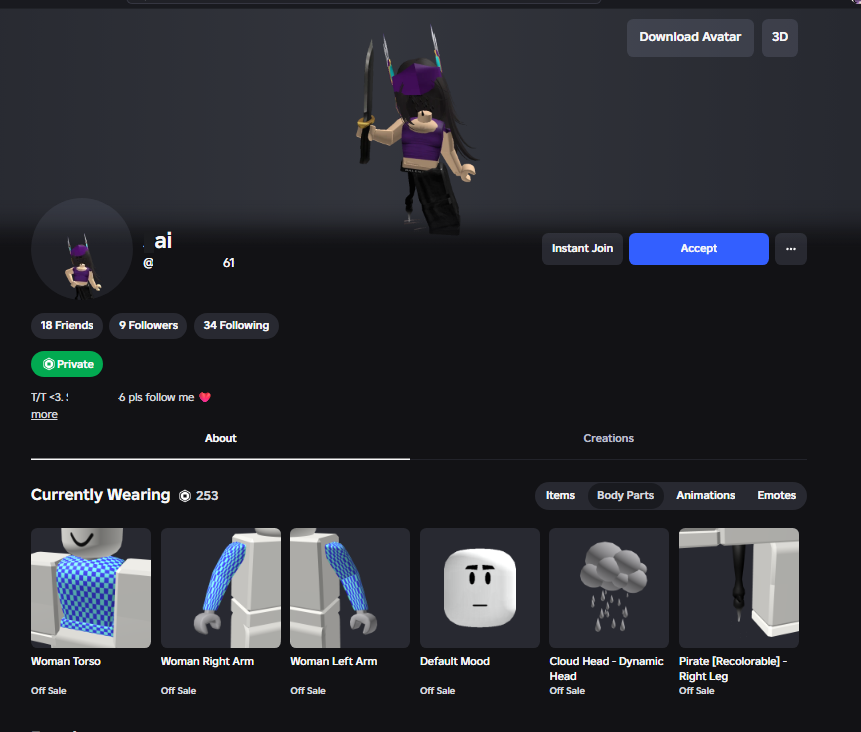Click the Woman Left Arm name
Image resolution: width=861 pixels, height=732 pixels.
334,662
